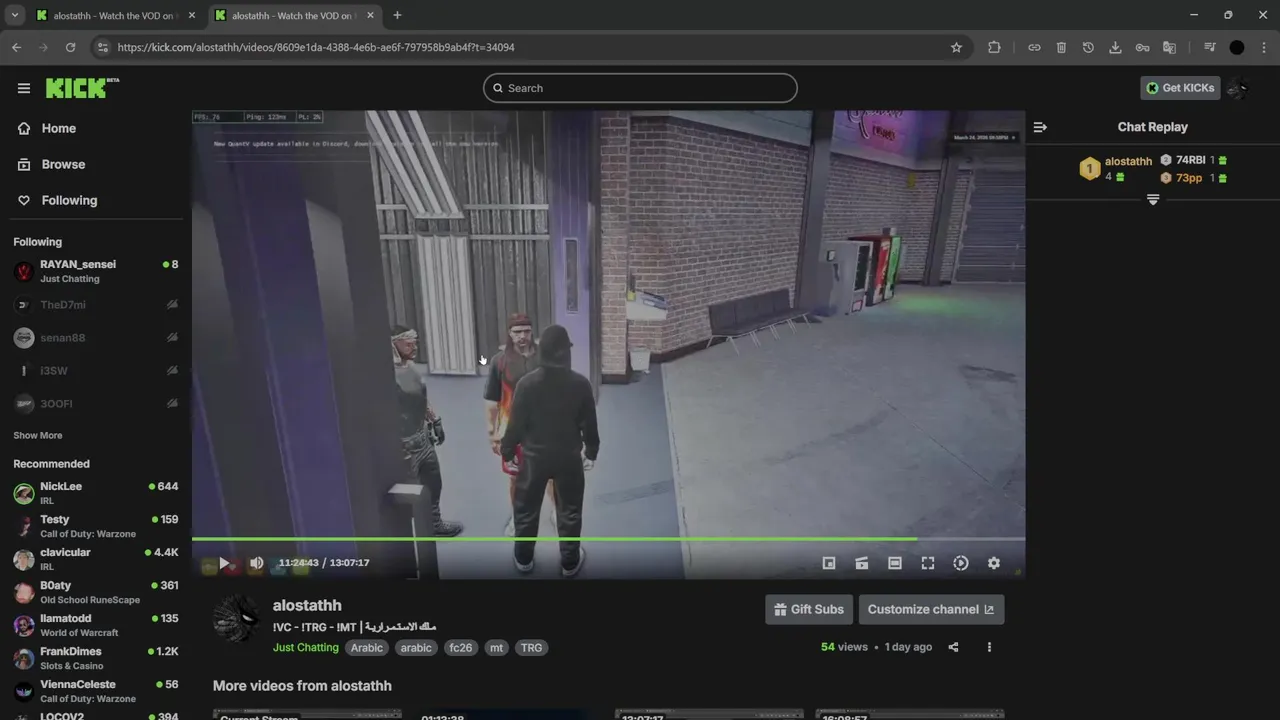Click alostathh channel name

307,606
